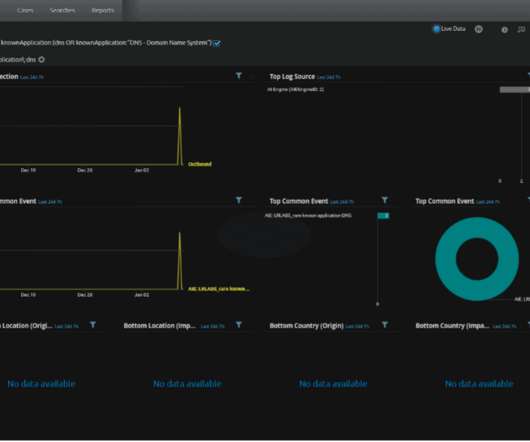
Task: Open time range link on Bottom Country (Origin)
Action: click(x=358, y=326)
